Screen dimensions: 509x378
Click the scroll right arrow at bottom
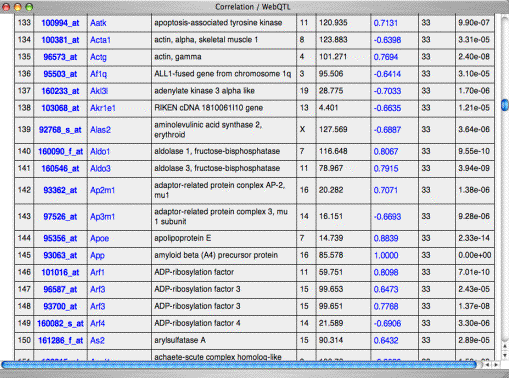click(496, 365)
